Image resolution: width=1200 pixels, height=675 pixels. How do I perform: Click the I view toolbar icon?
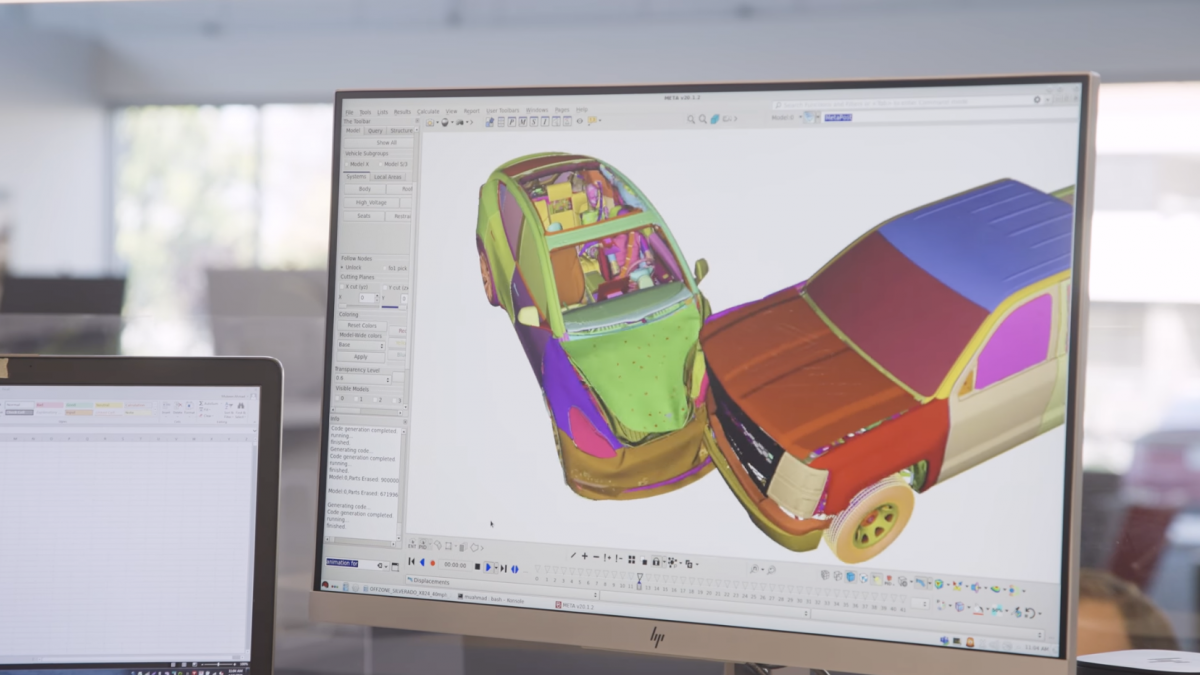pos(545,121)
